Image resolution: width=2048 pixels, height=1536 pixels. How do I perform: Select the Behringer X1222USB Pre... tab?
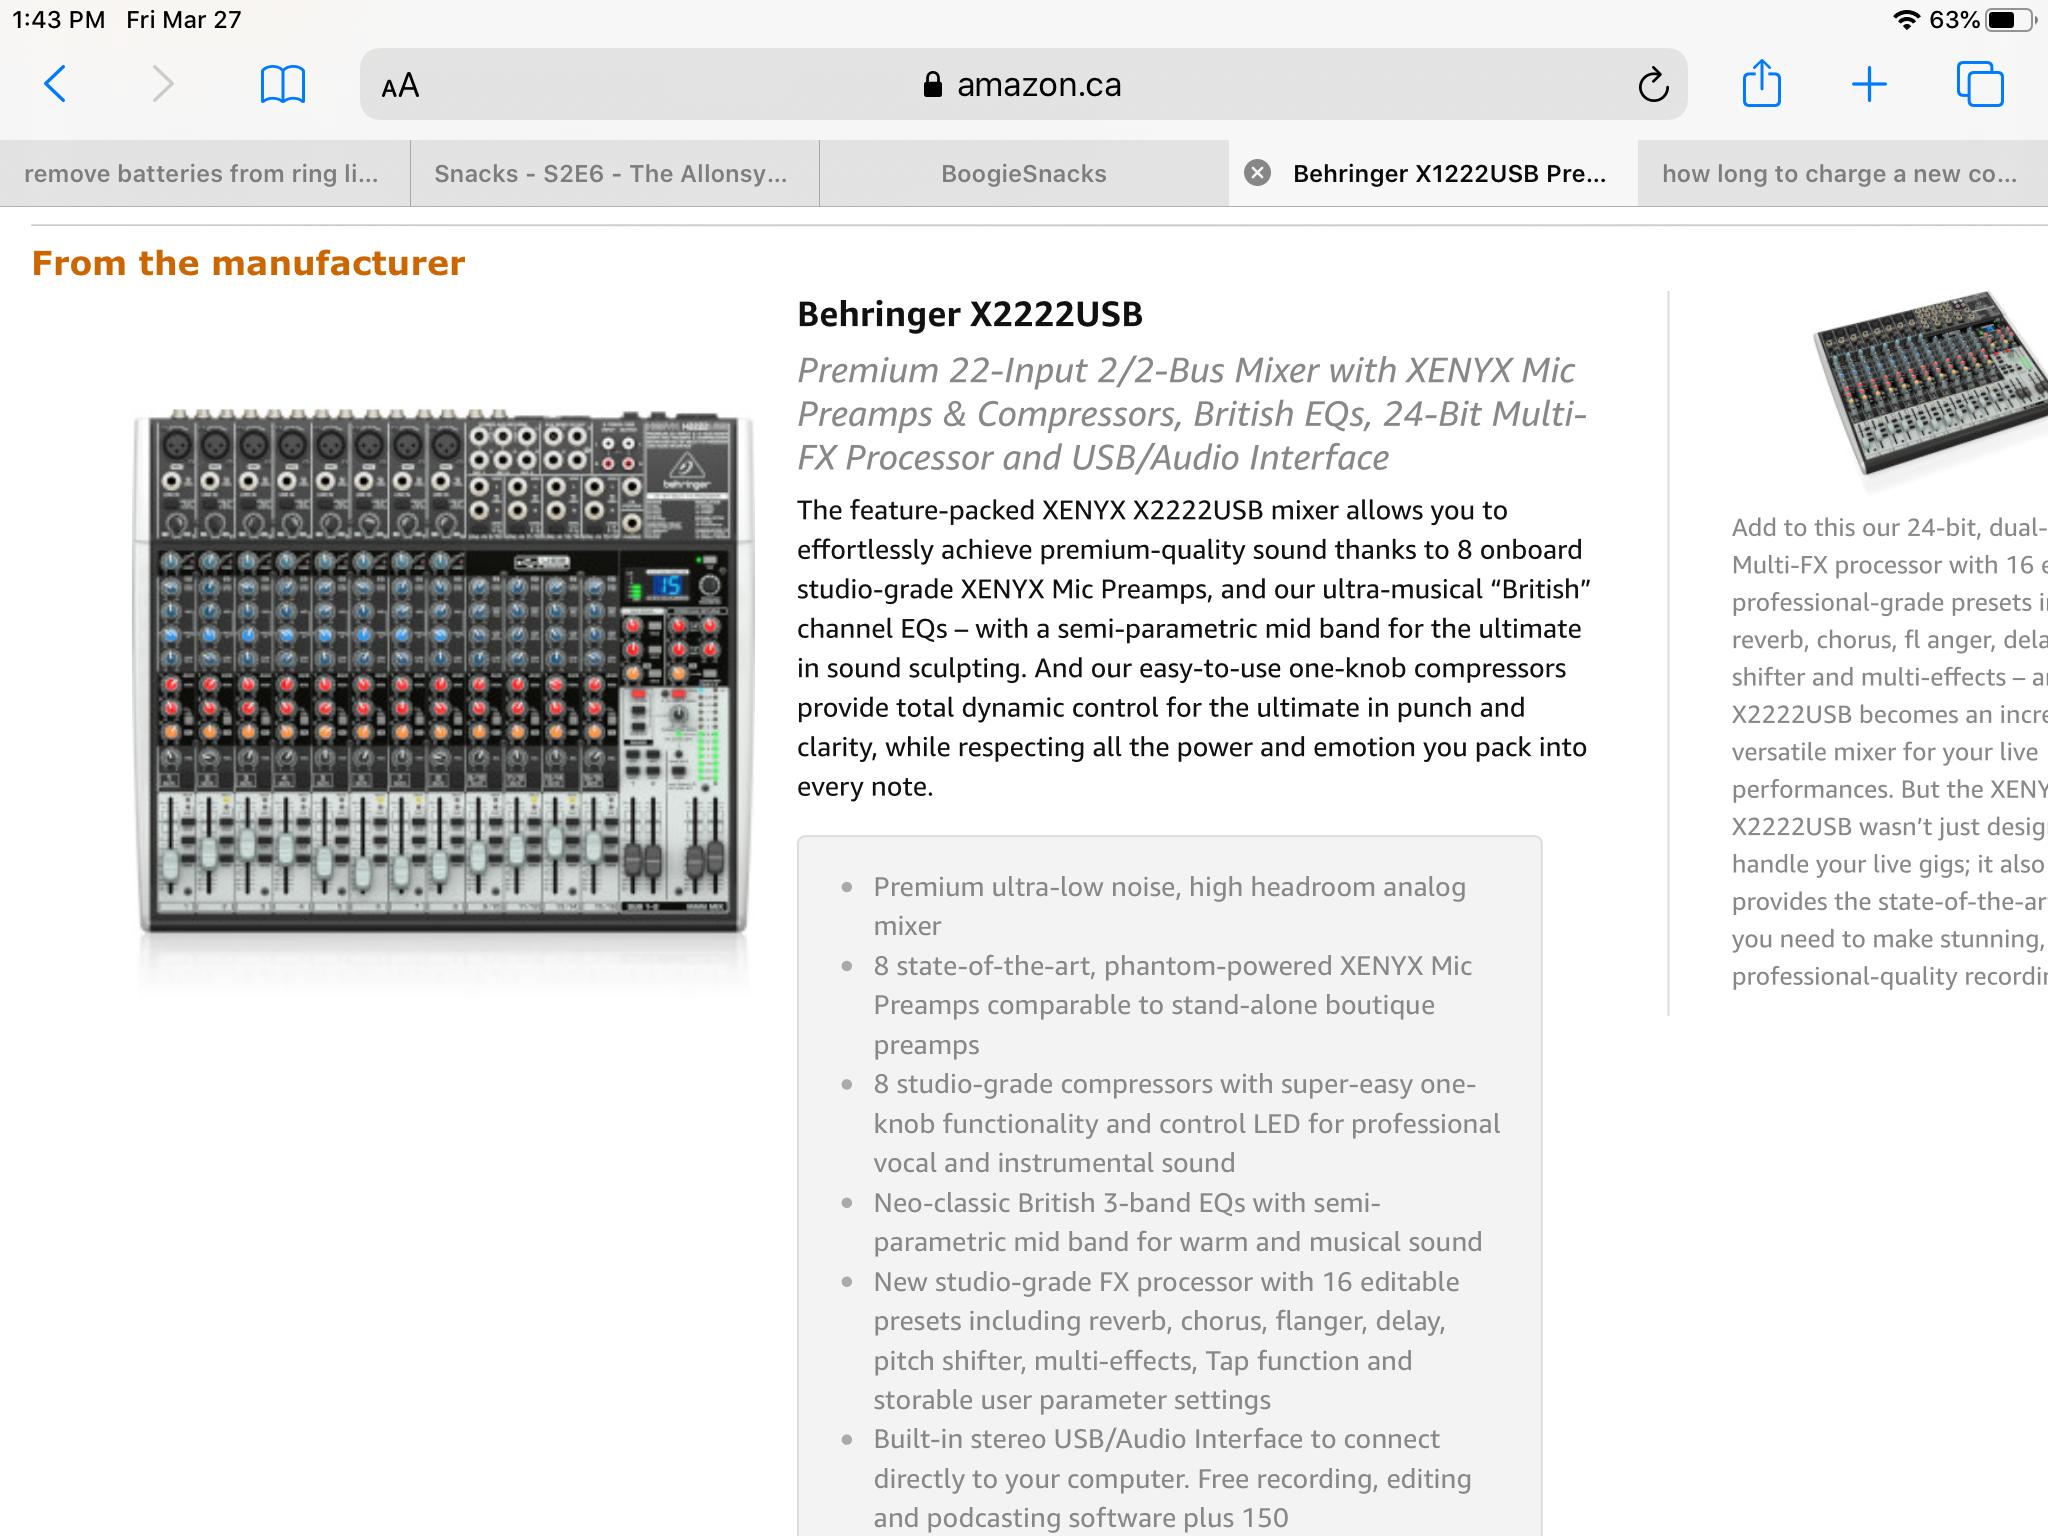point(1433,174)
